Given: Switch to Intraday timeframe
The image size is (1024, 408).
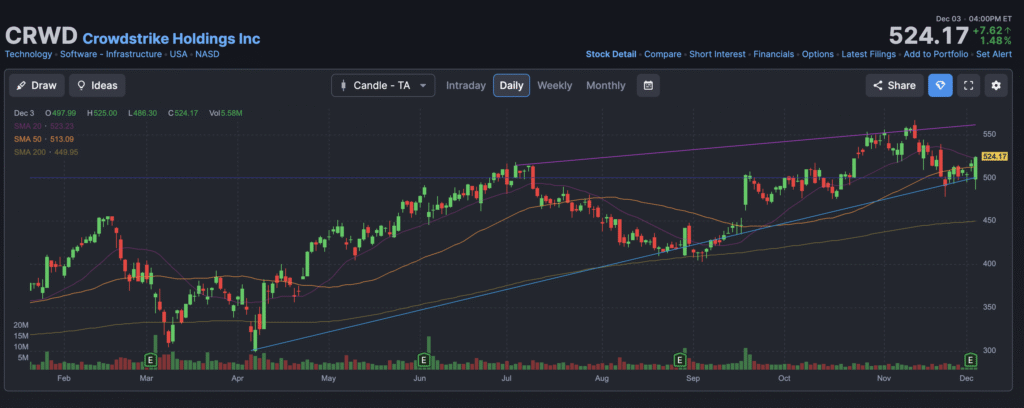Looking at the screenshot, I should pos(467,86).
